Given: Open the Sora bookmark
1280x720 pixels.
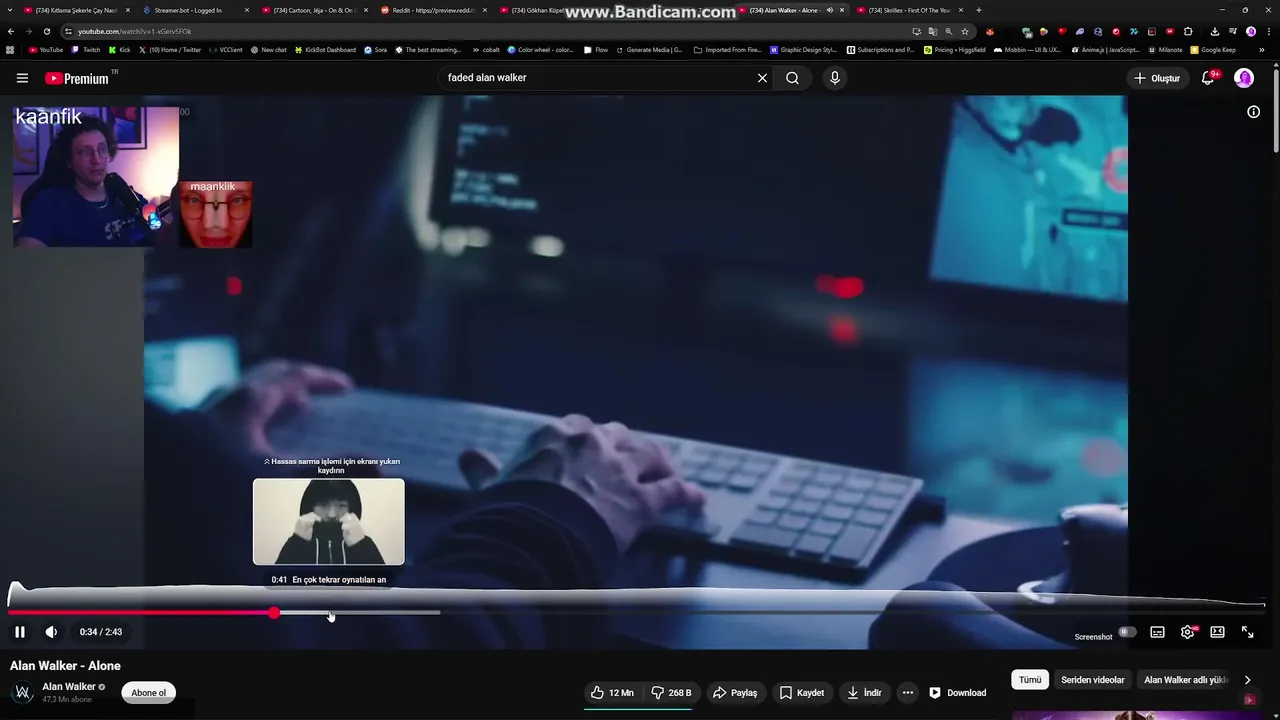Looking at the screenshot, I should (375, 49).
